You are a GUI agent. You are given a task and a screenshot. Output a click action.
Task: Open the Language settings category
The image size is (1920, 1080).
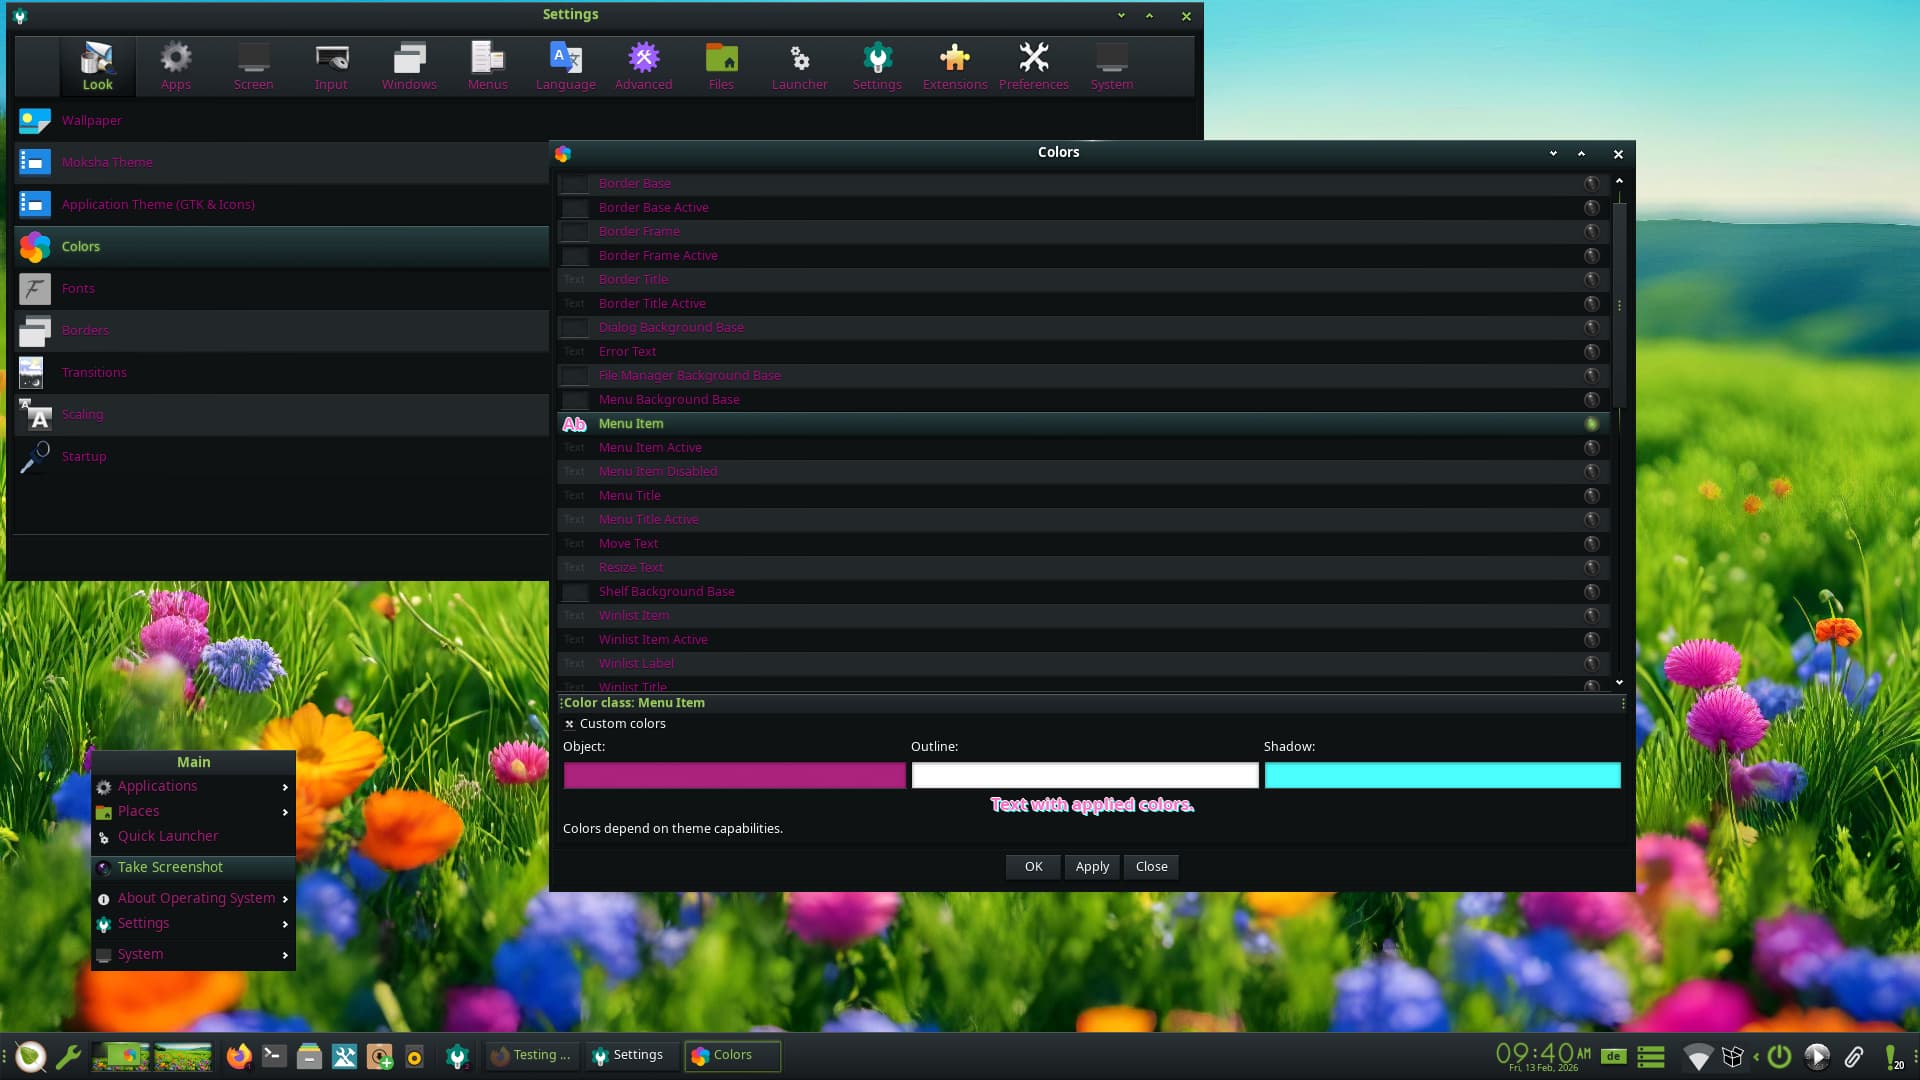[x=565, y=66]
